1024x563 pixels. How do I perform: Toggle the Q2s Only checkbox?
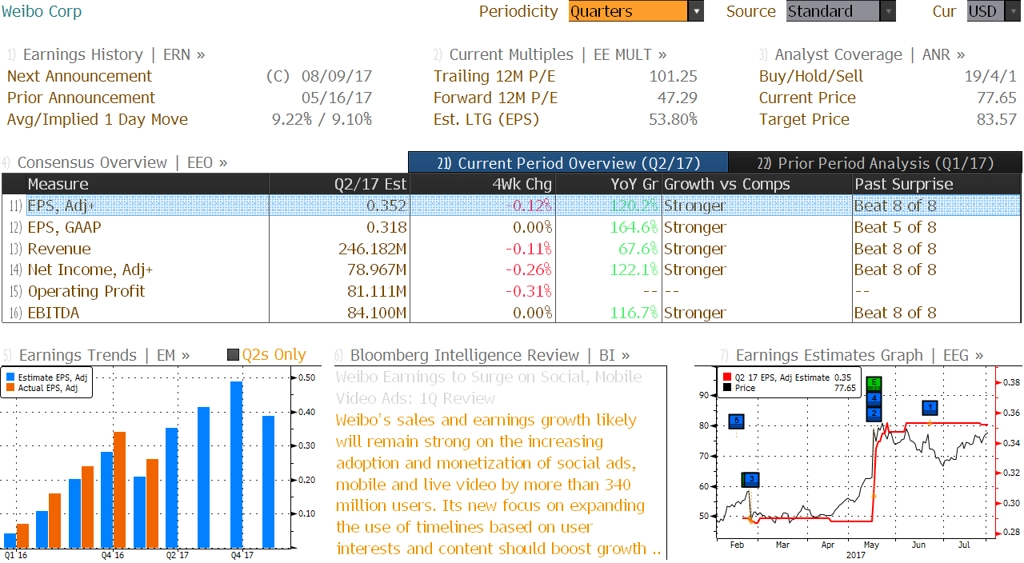[x=232, y=355]
